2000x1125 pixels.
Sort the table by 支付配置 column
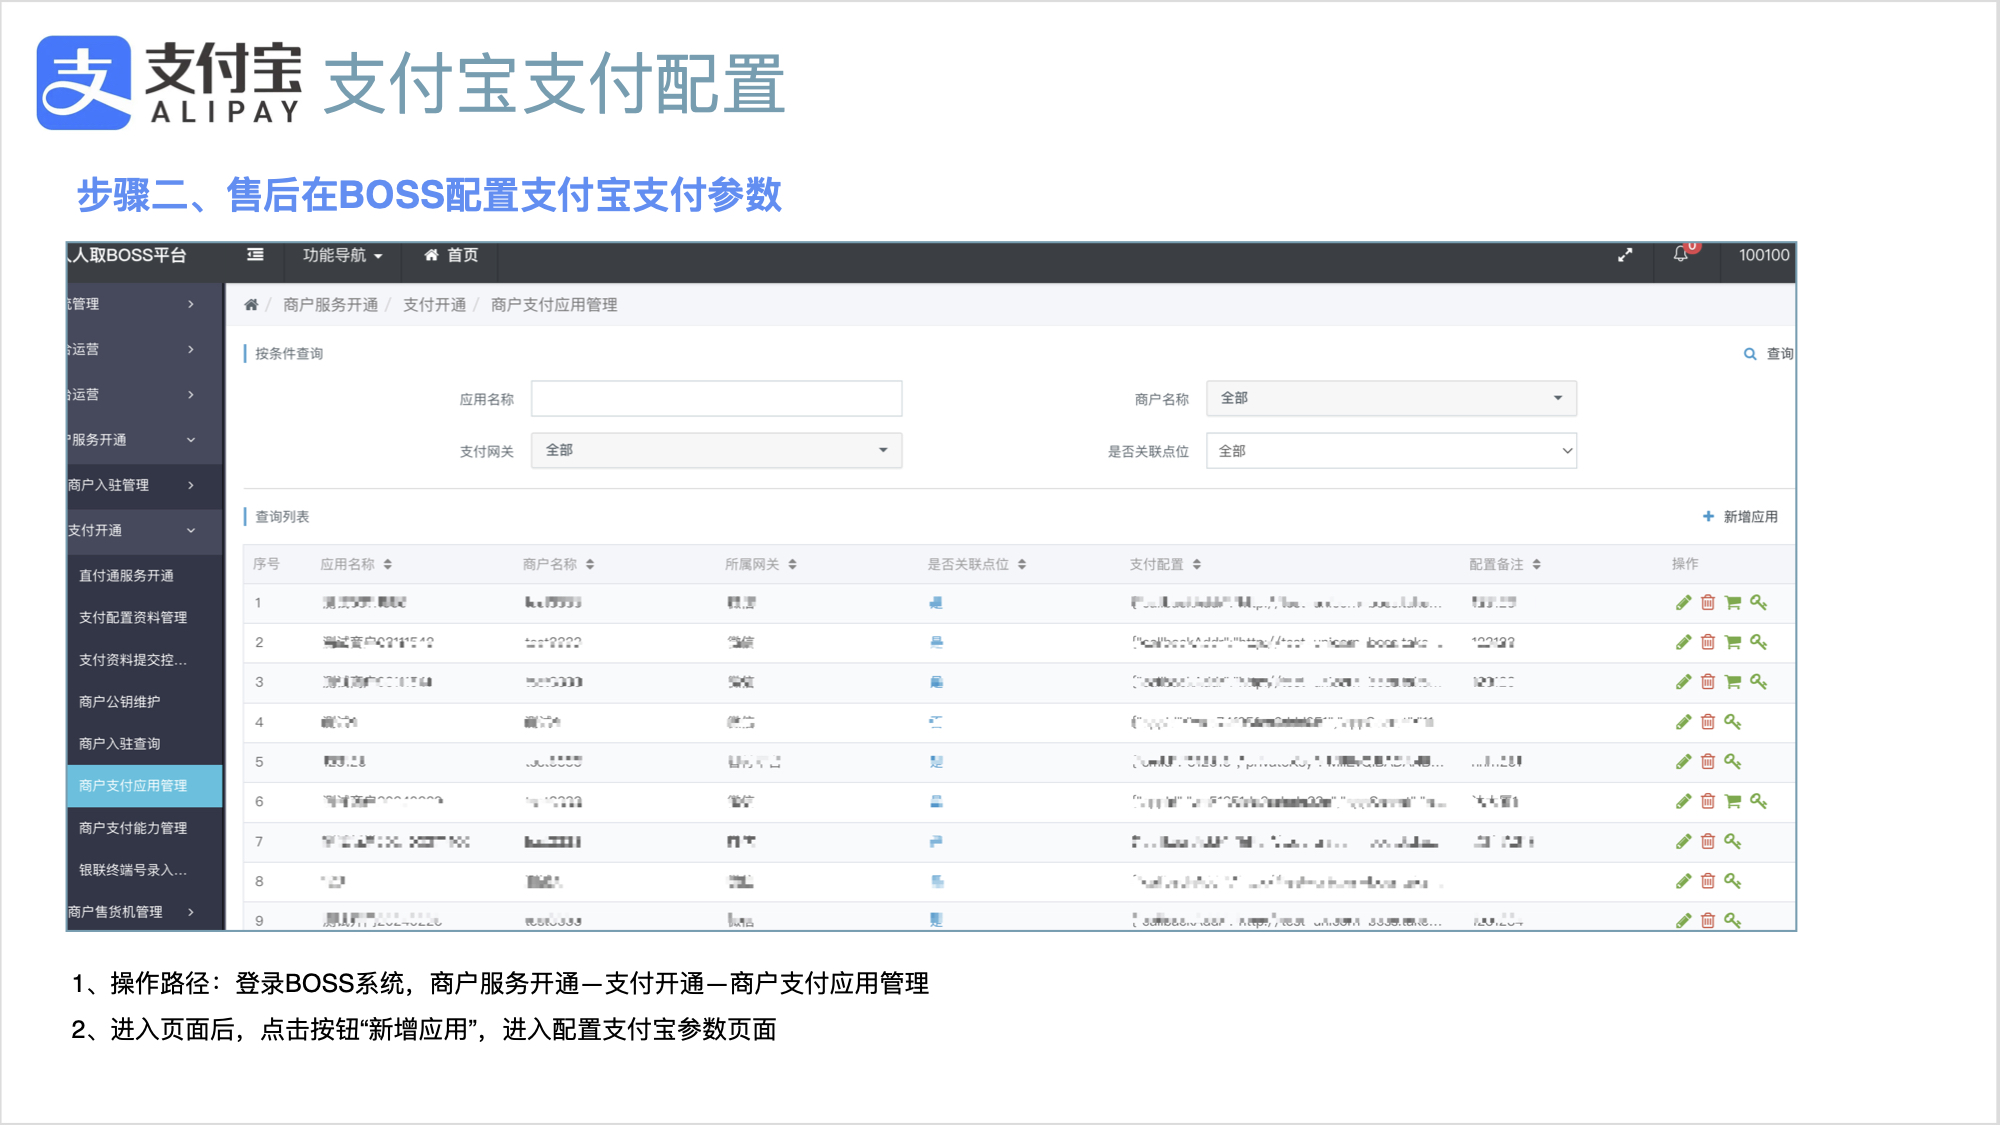(1165, 564)
